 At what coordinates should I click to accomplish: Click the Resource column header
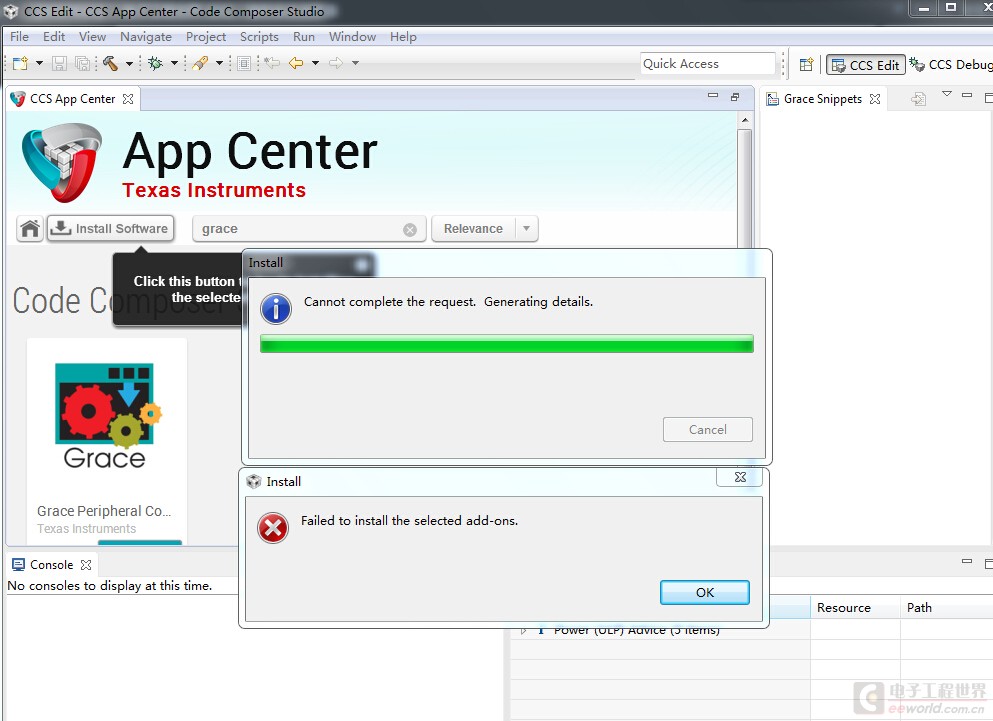[x=855, y=608]
